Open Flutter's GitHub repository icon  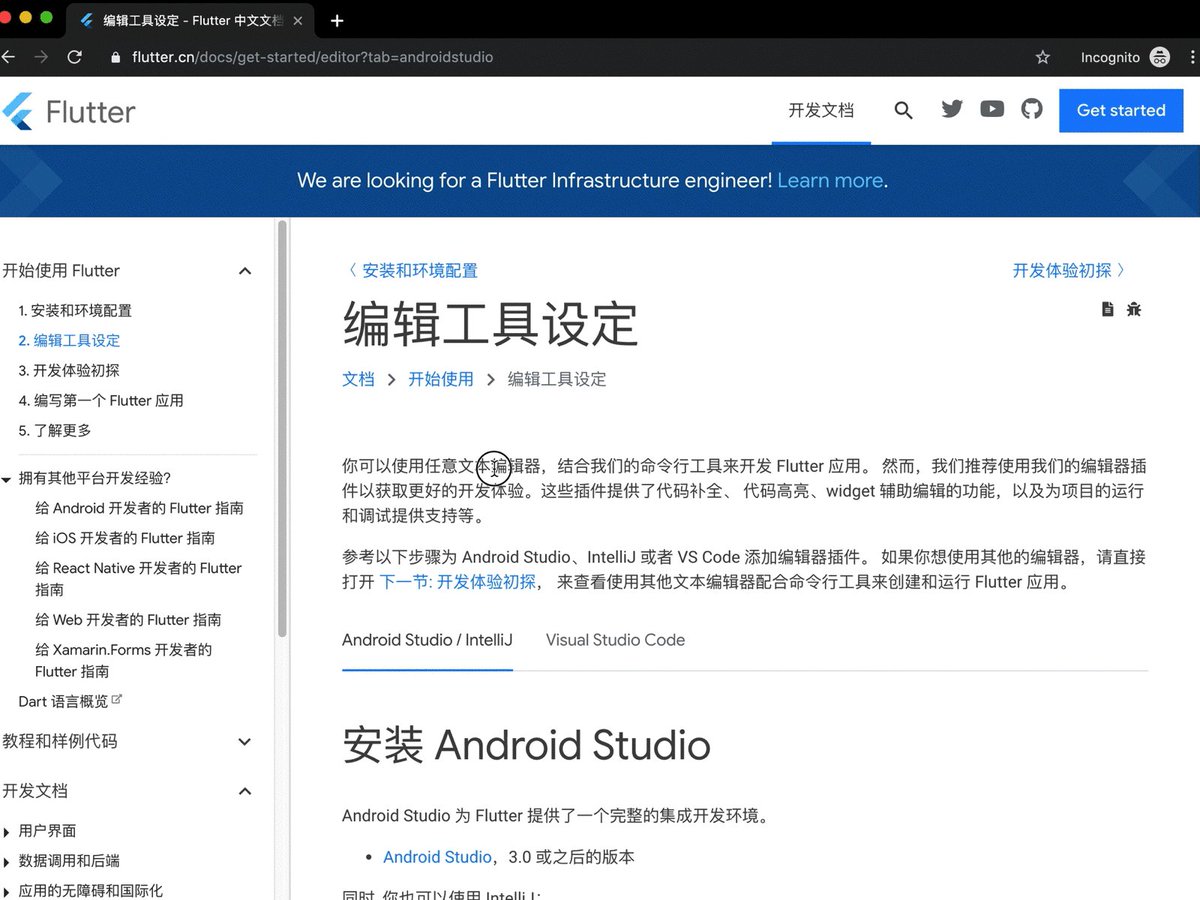pos(1032,109)
